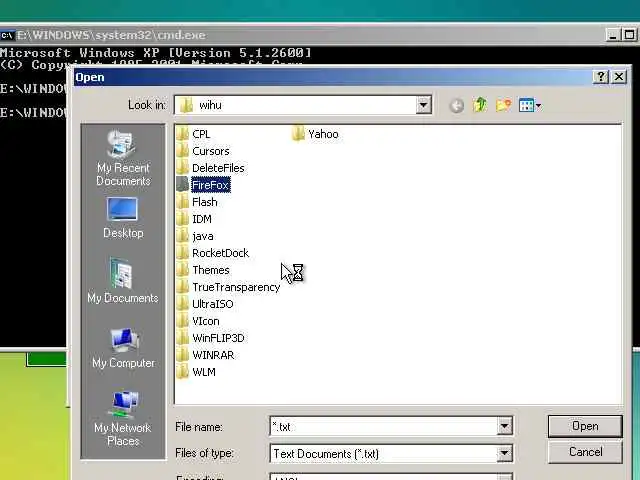The height and width of the screenshot is (480, 640).
Task: Click the dialog Help question mark button
Action: pyautogui.click(x=600, y=77)
